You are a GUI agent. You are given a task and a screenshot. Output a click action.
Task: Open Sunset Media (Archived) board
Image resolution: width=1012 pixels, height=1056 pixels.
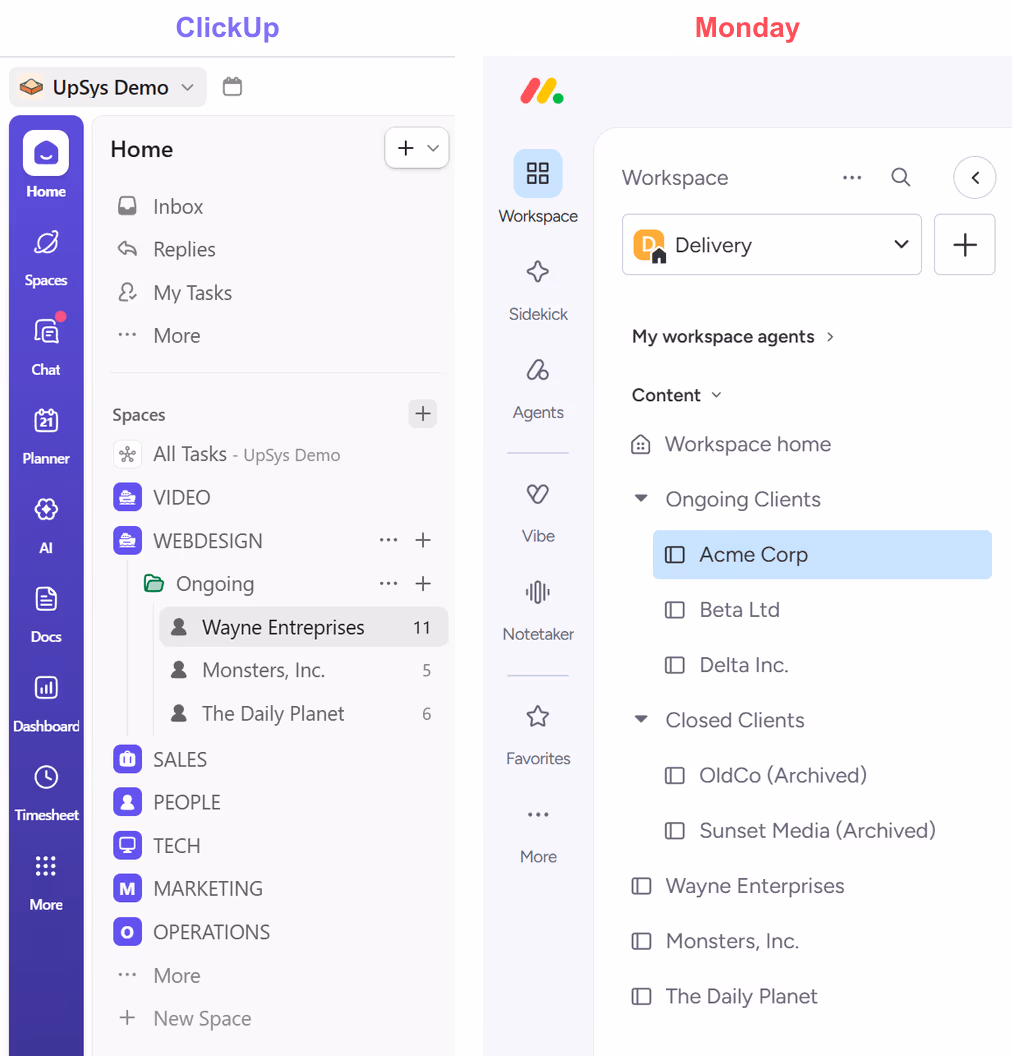pyautogui.click(x=822, y=830)
